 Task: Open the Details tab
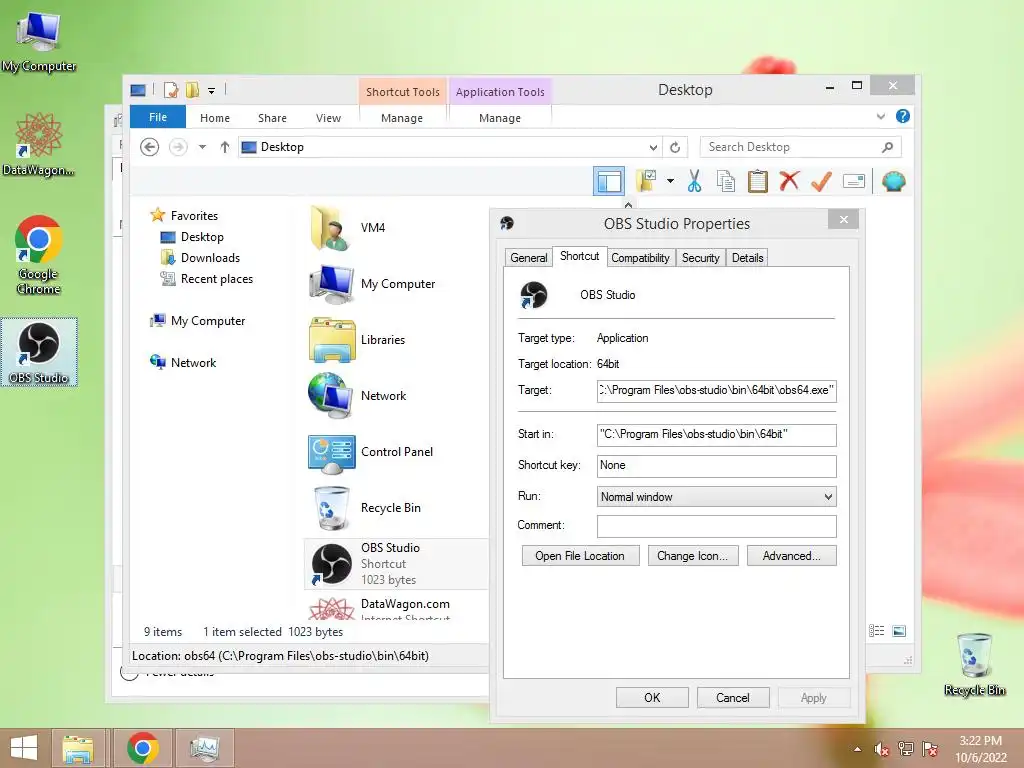tap(747, 258)
